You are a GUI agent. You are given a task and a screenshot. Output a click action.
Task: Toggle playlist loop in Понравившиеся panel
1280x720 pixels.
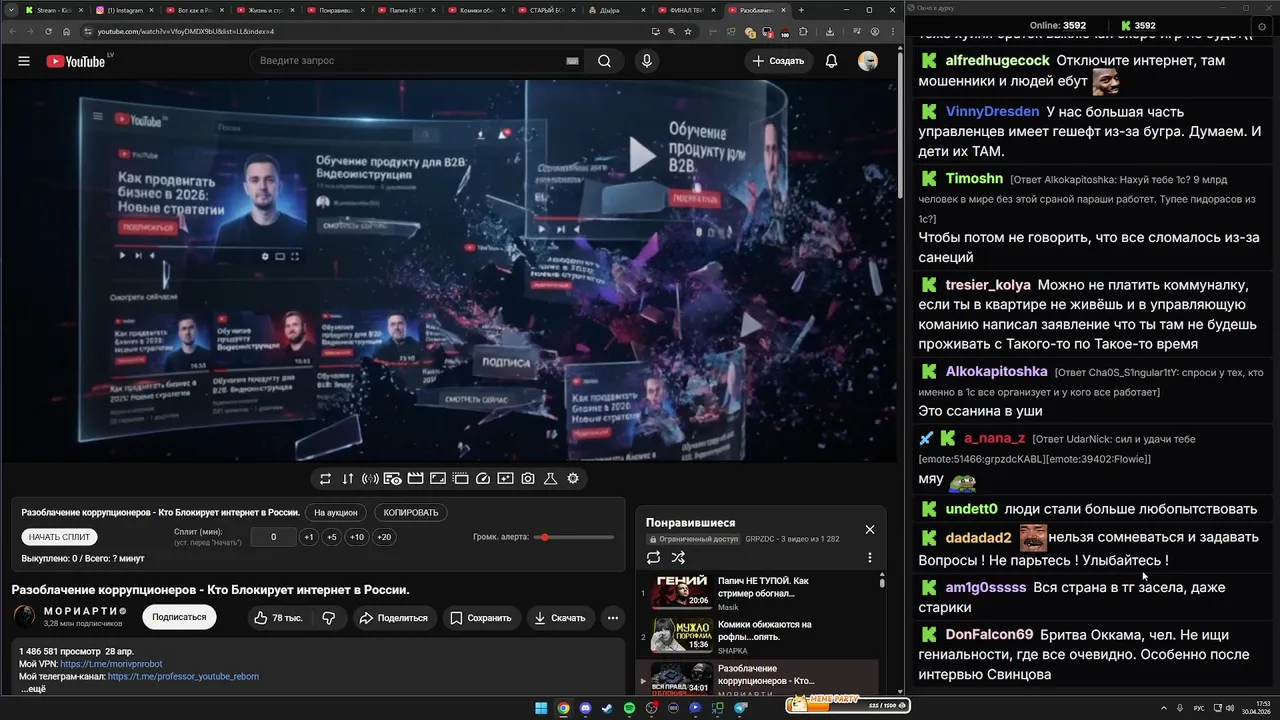(654, 558)
